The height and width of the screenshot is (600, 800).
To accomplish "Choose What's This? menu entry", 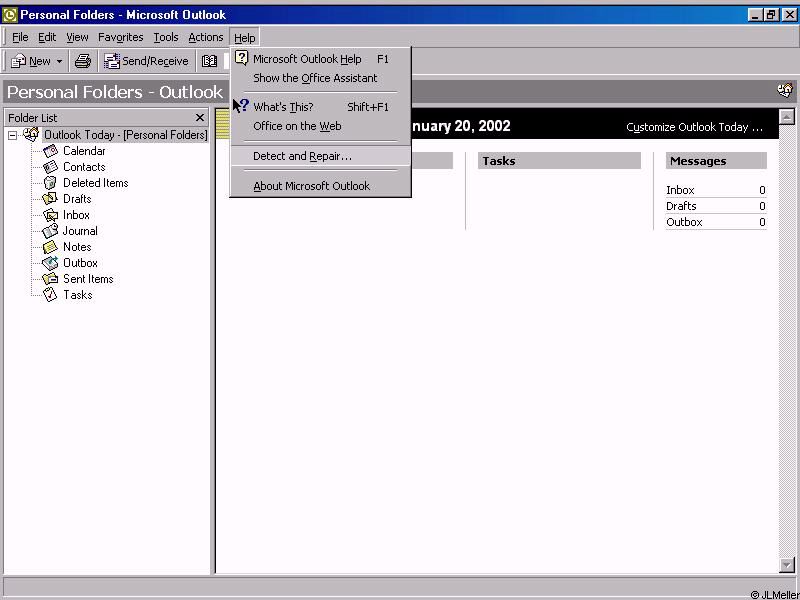I will (x=320, y=107).
